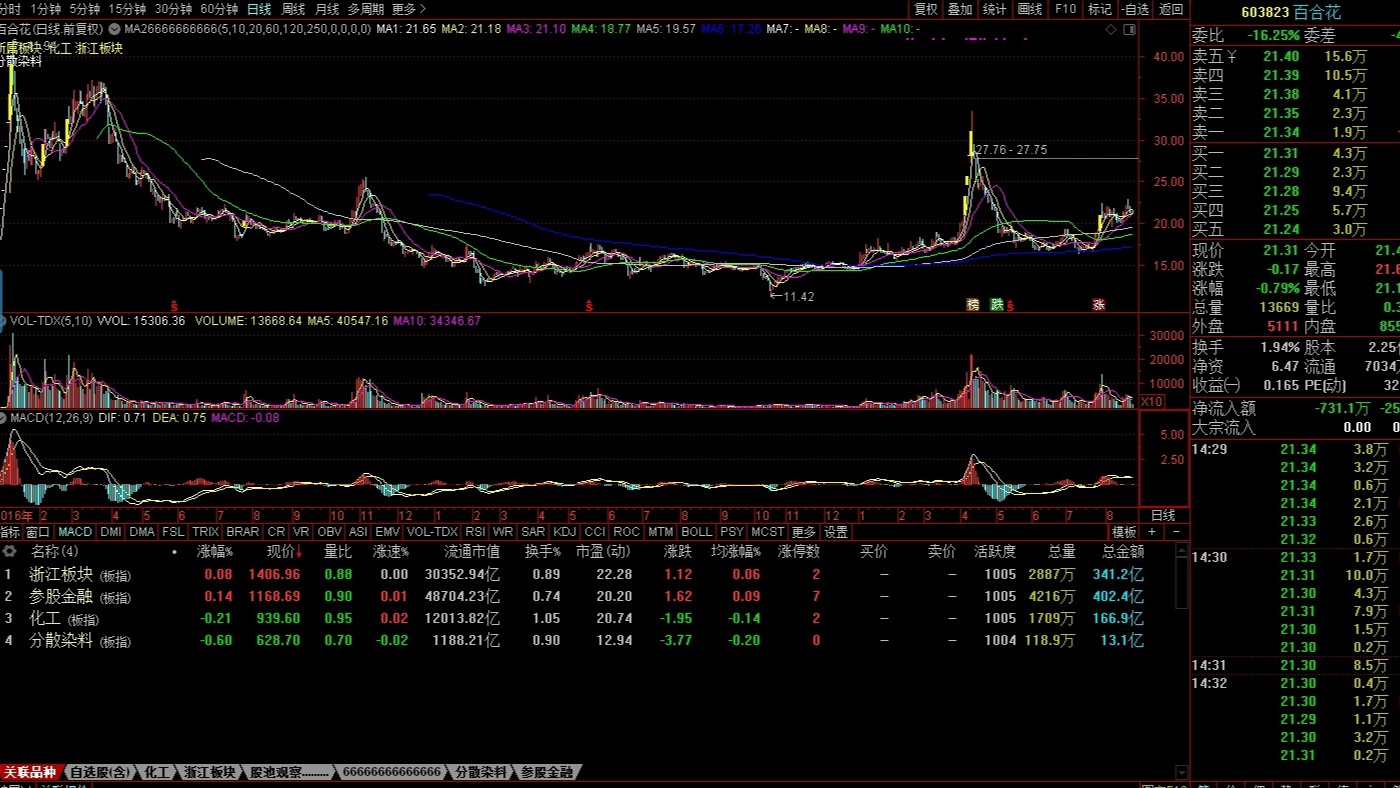Image resolution: width=1400 pixels, height=788 pixels.
Task: Select the TRIX indicator tab
Action: [x=206, y=532]
